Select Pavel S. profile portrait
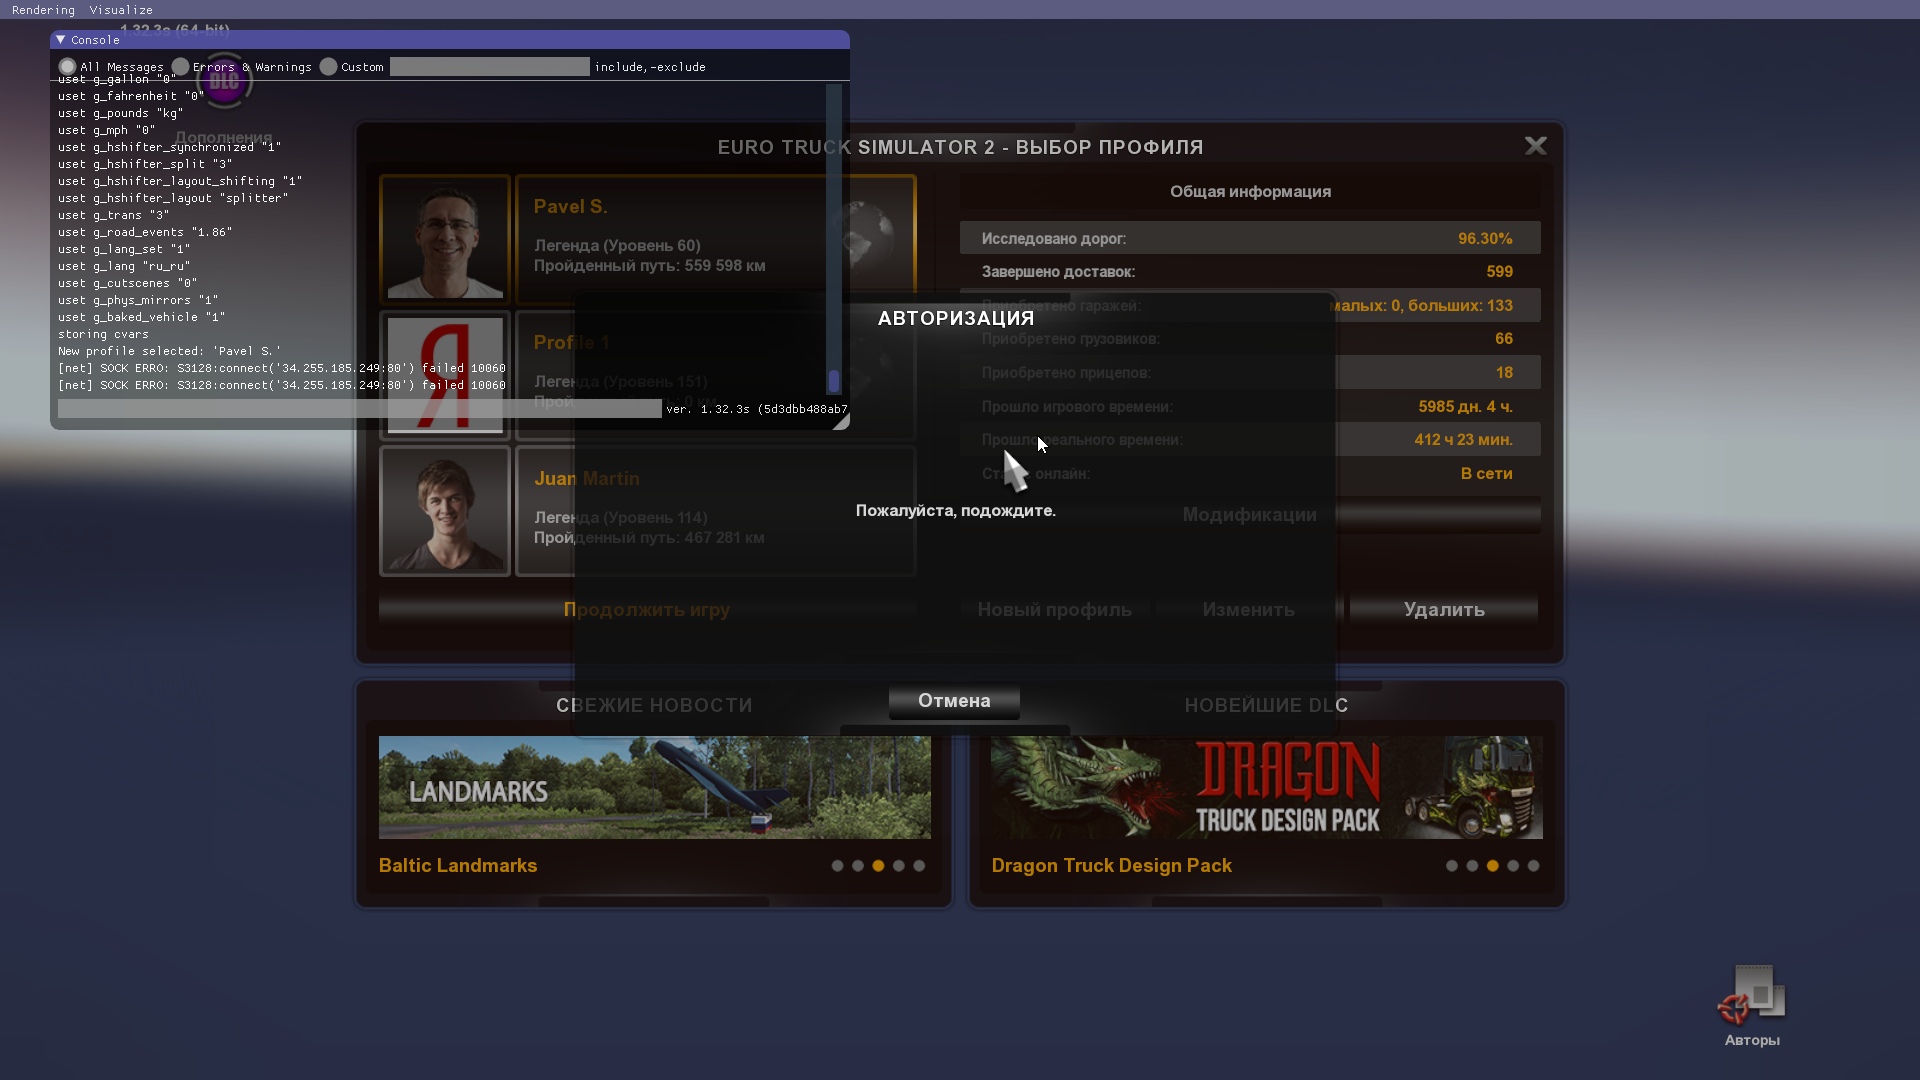 tap(445, 240)
